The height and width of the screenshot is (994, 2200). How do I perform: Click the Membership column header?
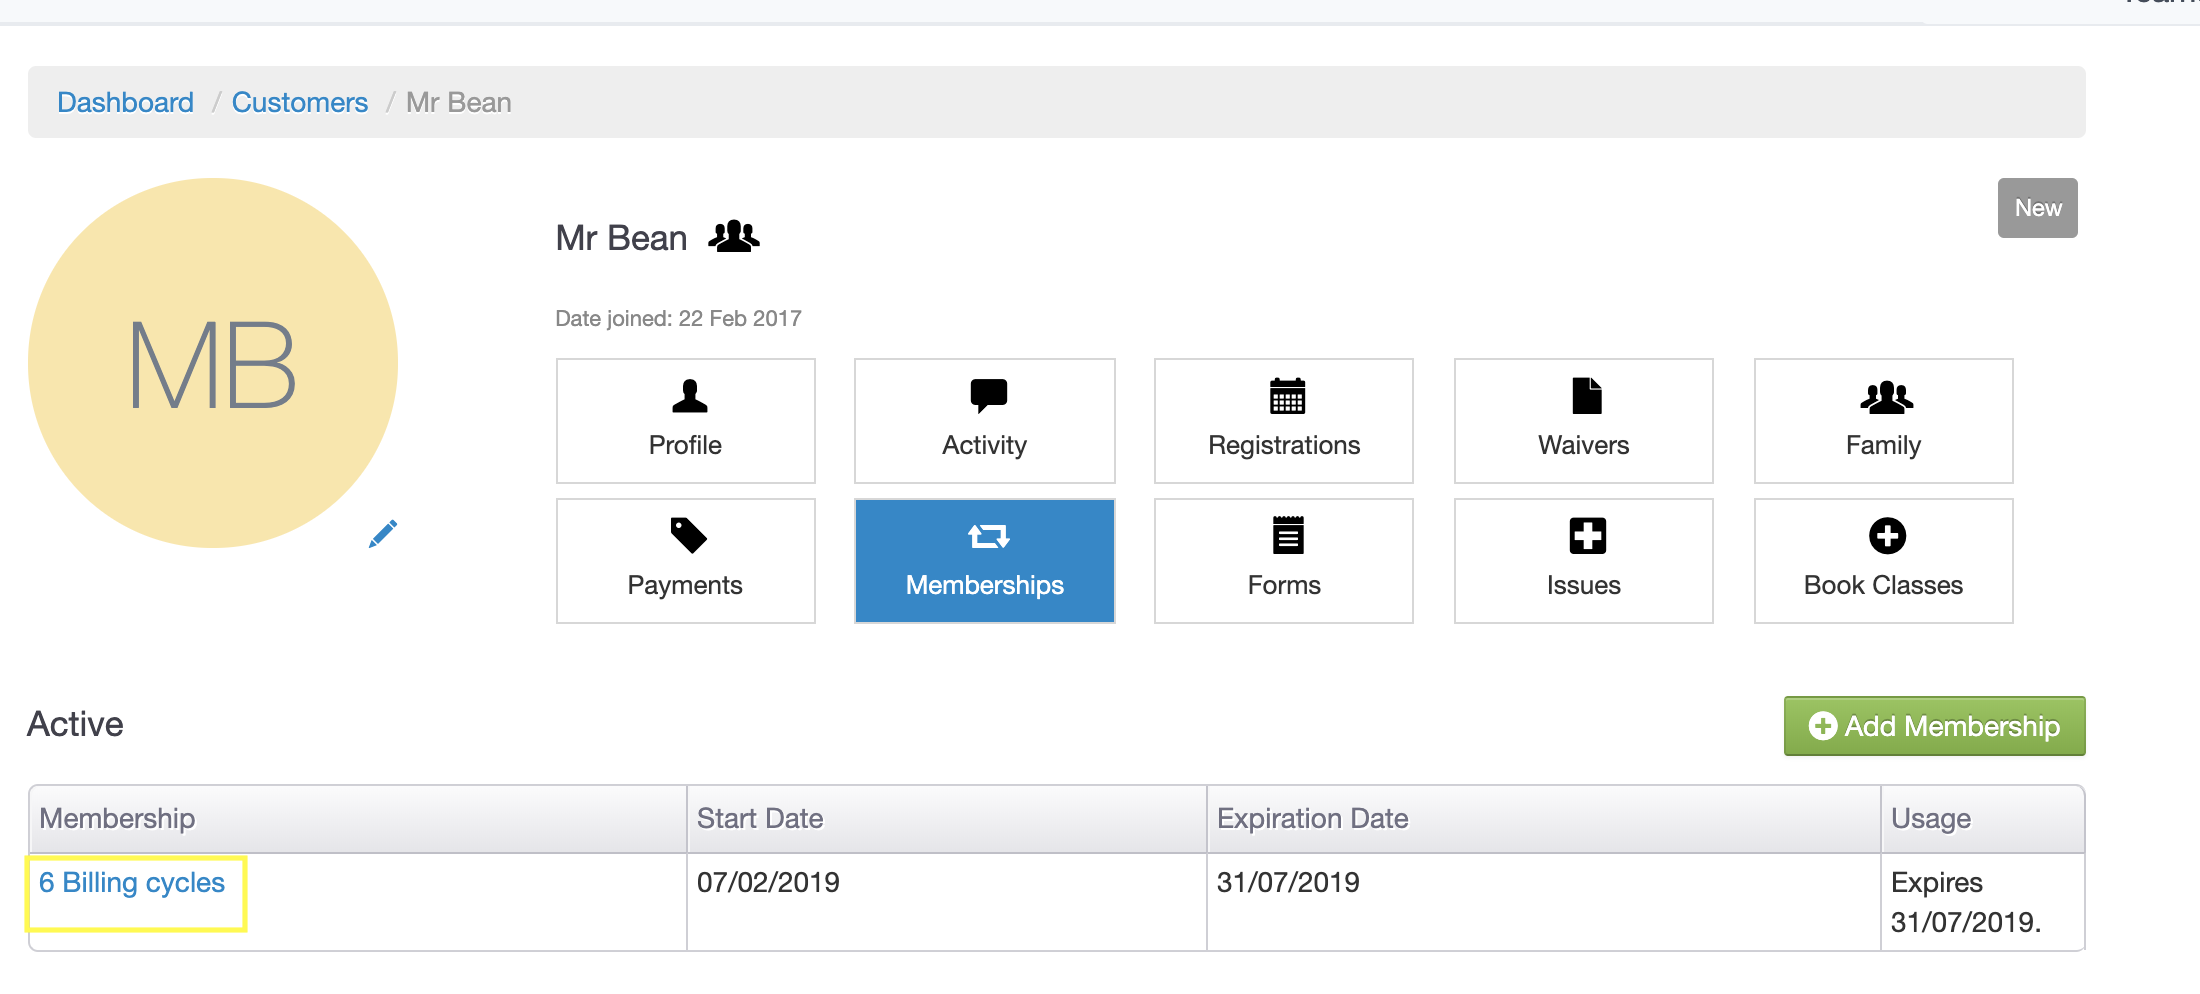pos(117,819)
